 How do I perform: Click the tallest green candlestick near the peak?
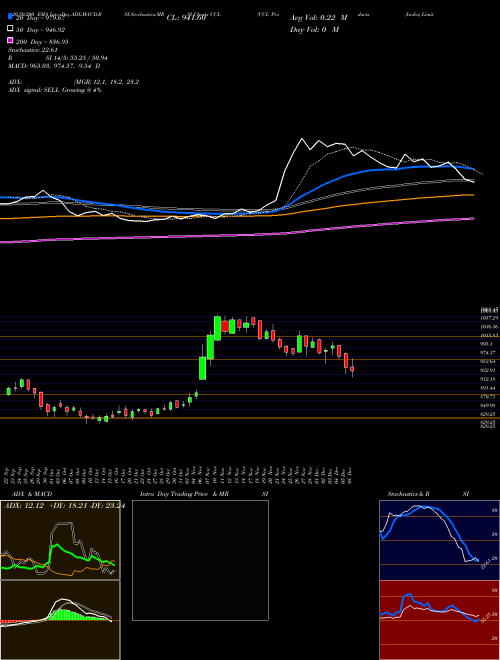pos(218,328)
